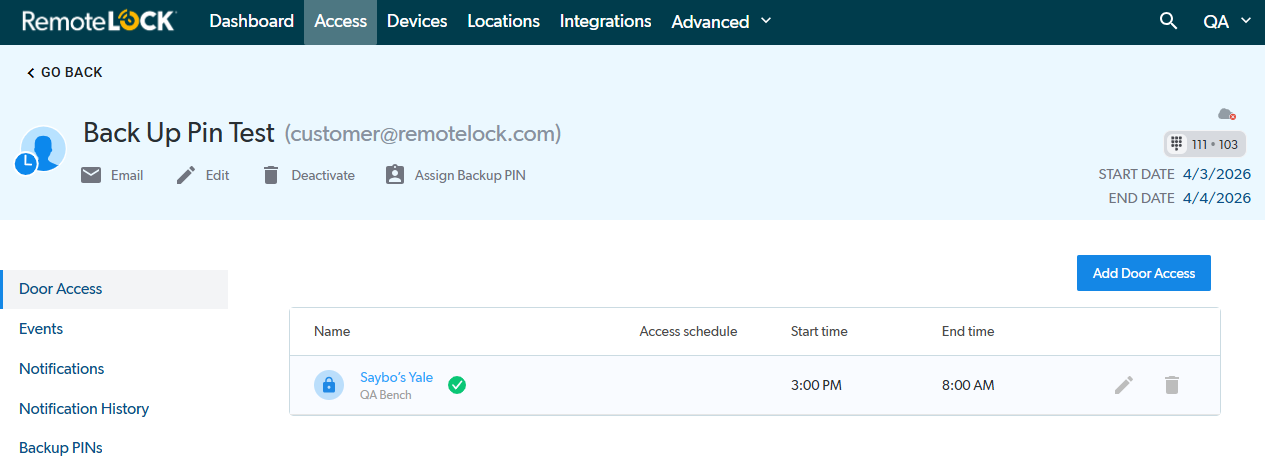Click the 3:00 PM start time cell
Screen dimensions: 1265x469
tap(816, 385)
